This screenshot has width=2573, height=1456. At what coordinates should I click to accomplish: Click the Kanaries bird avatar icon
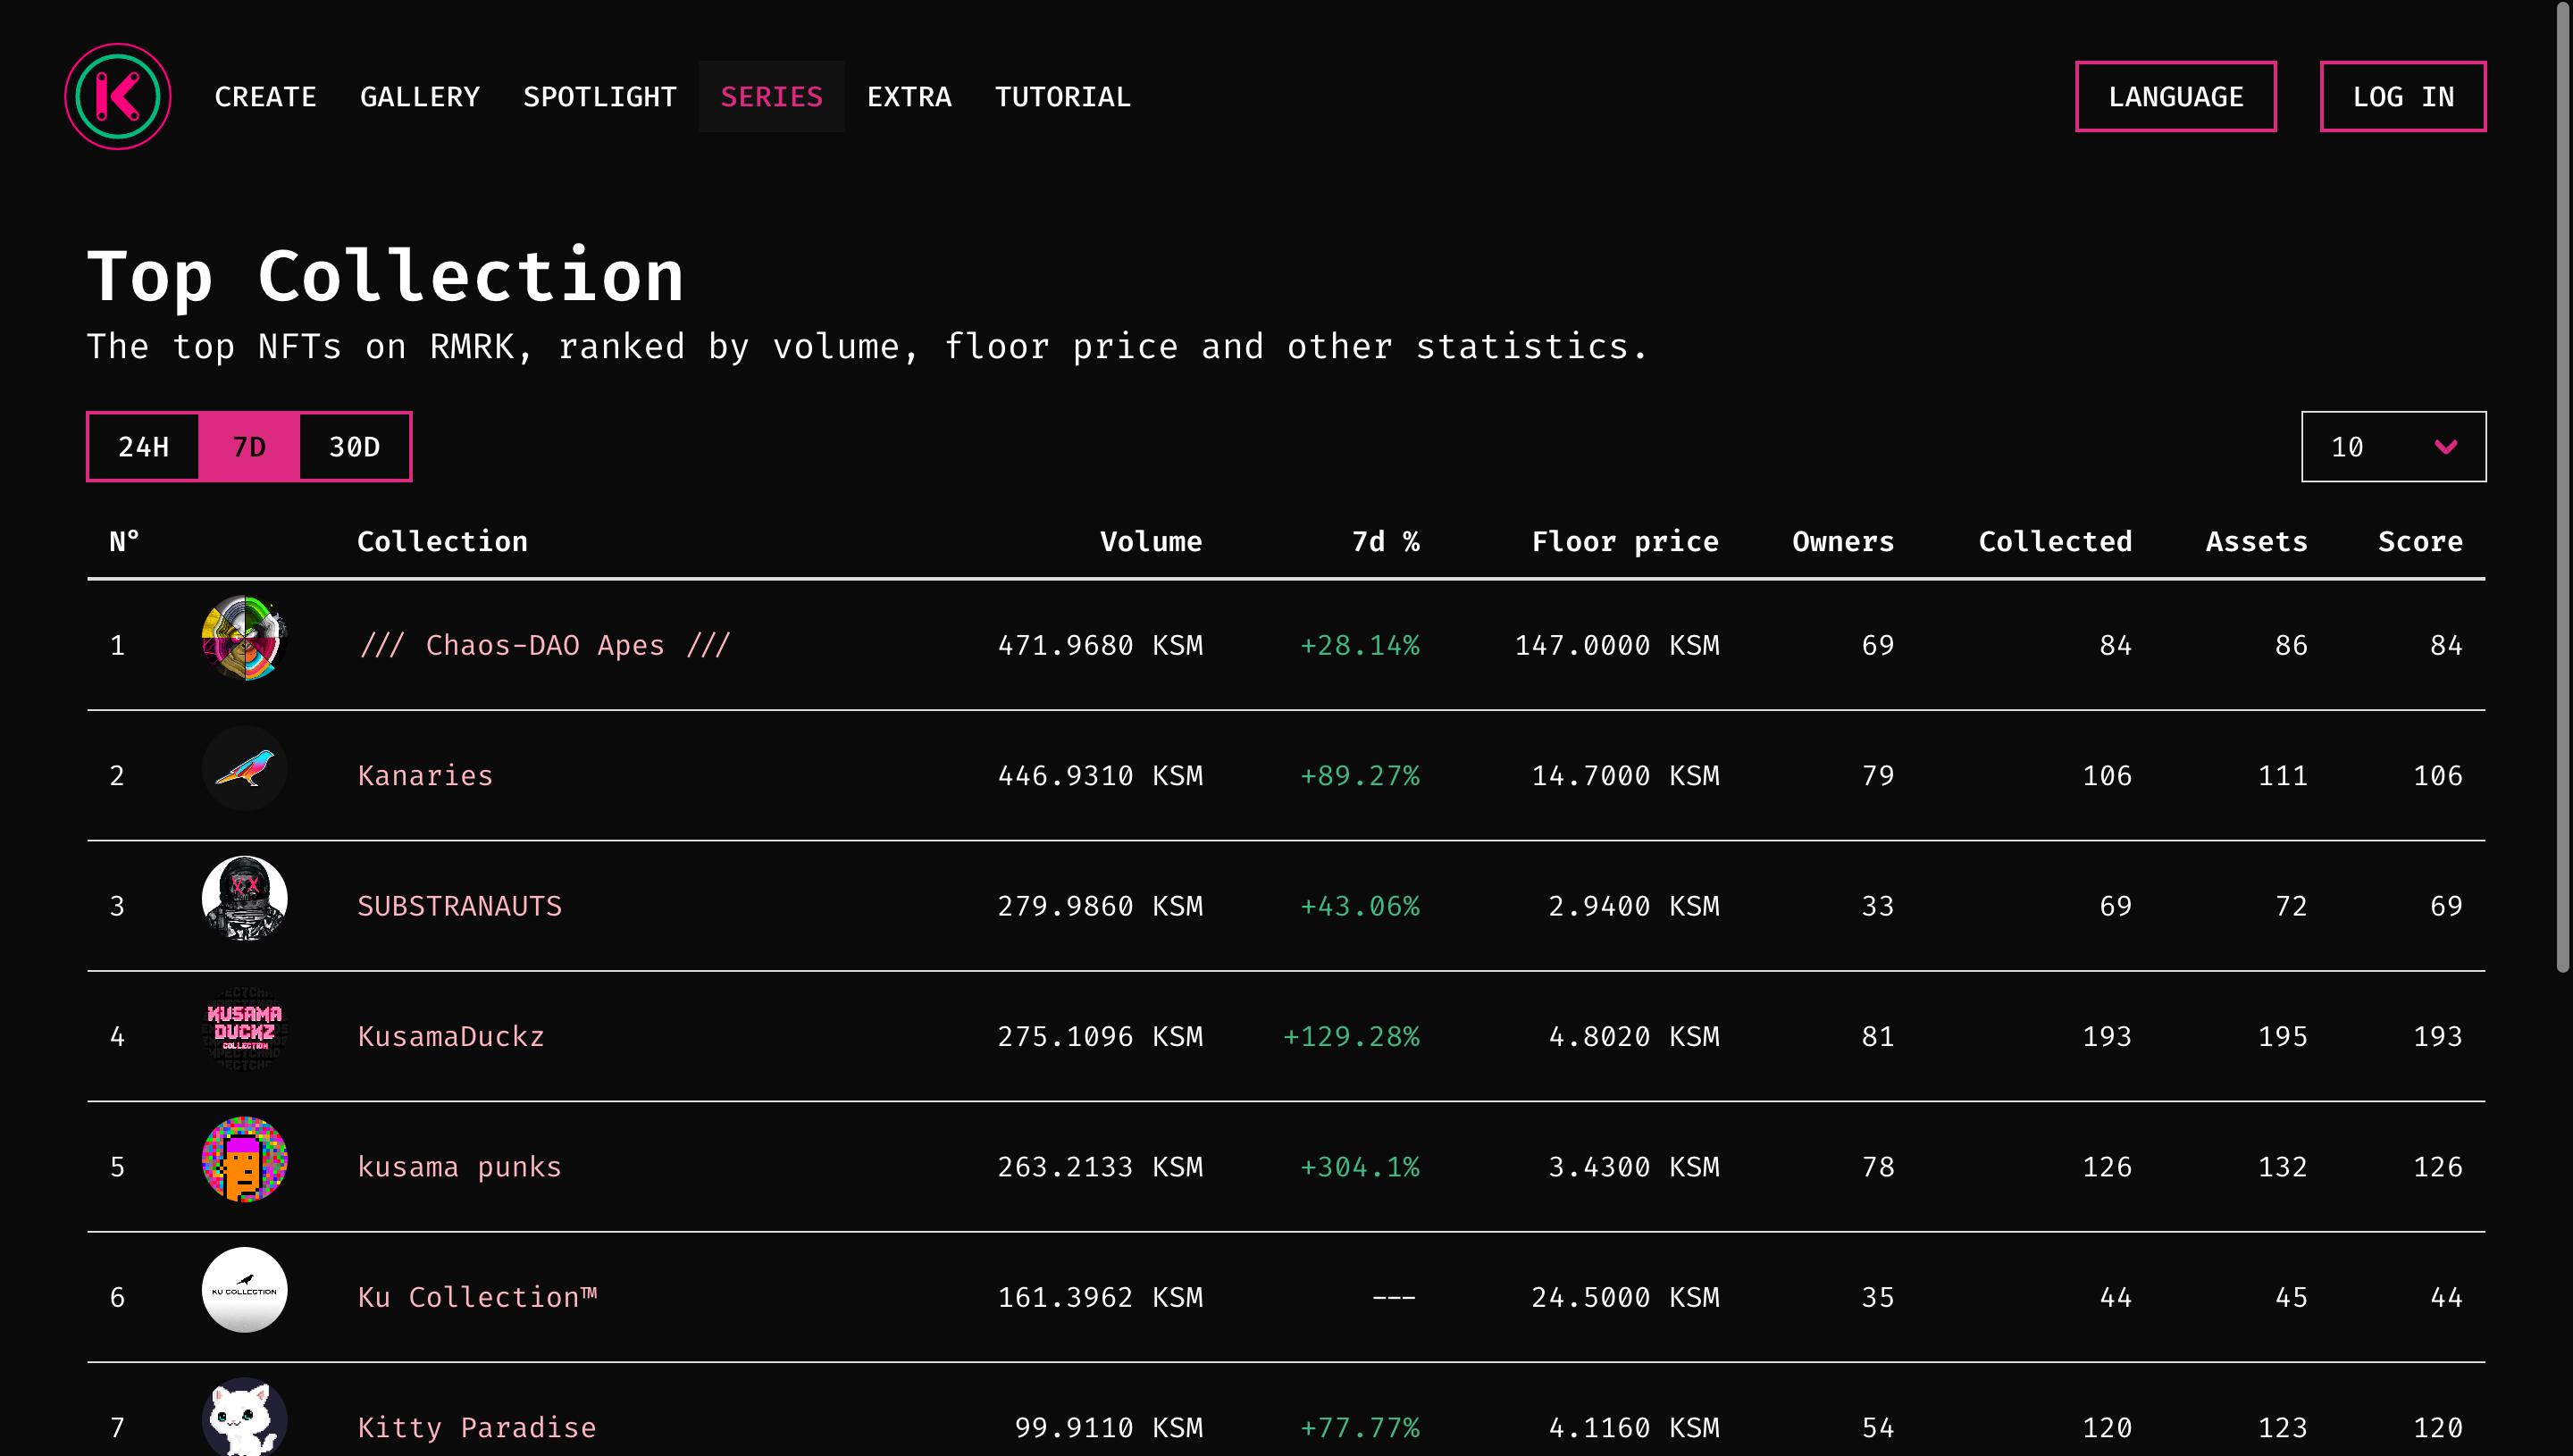pos(244,769)
